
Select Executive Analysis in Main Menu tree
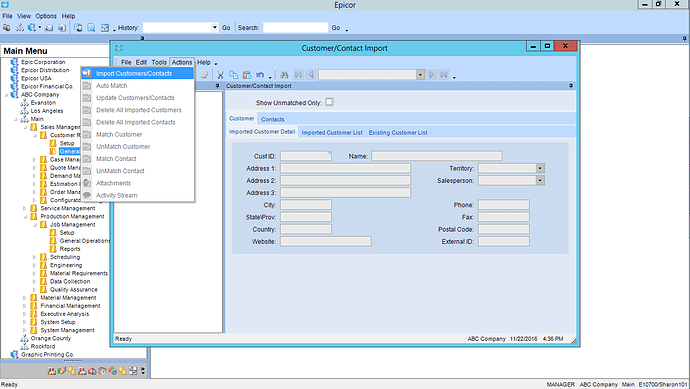pos(65,314)
